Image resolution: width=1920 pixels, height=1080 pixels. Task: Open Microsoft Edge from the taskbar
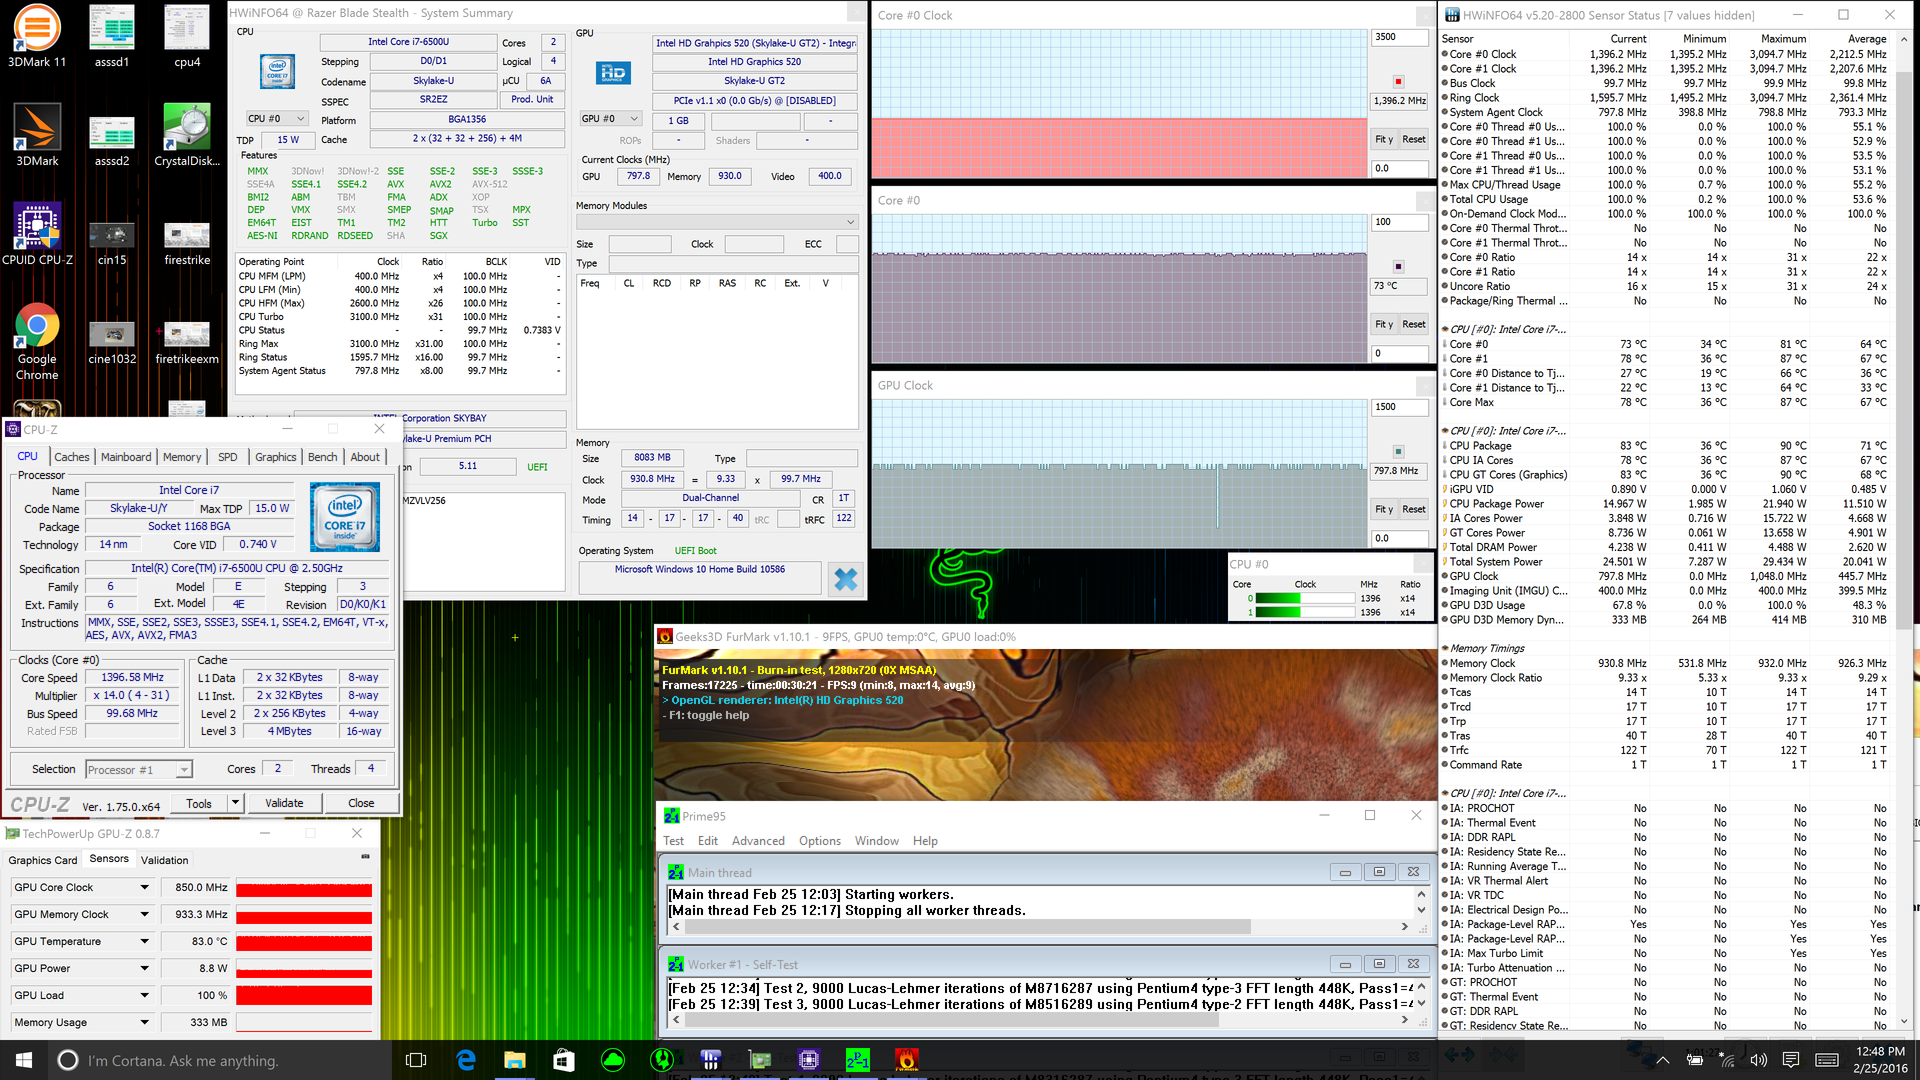(x=466, y=1059)
